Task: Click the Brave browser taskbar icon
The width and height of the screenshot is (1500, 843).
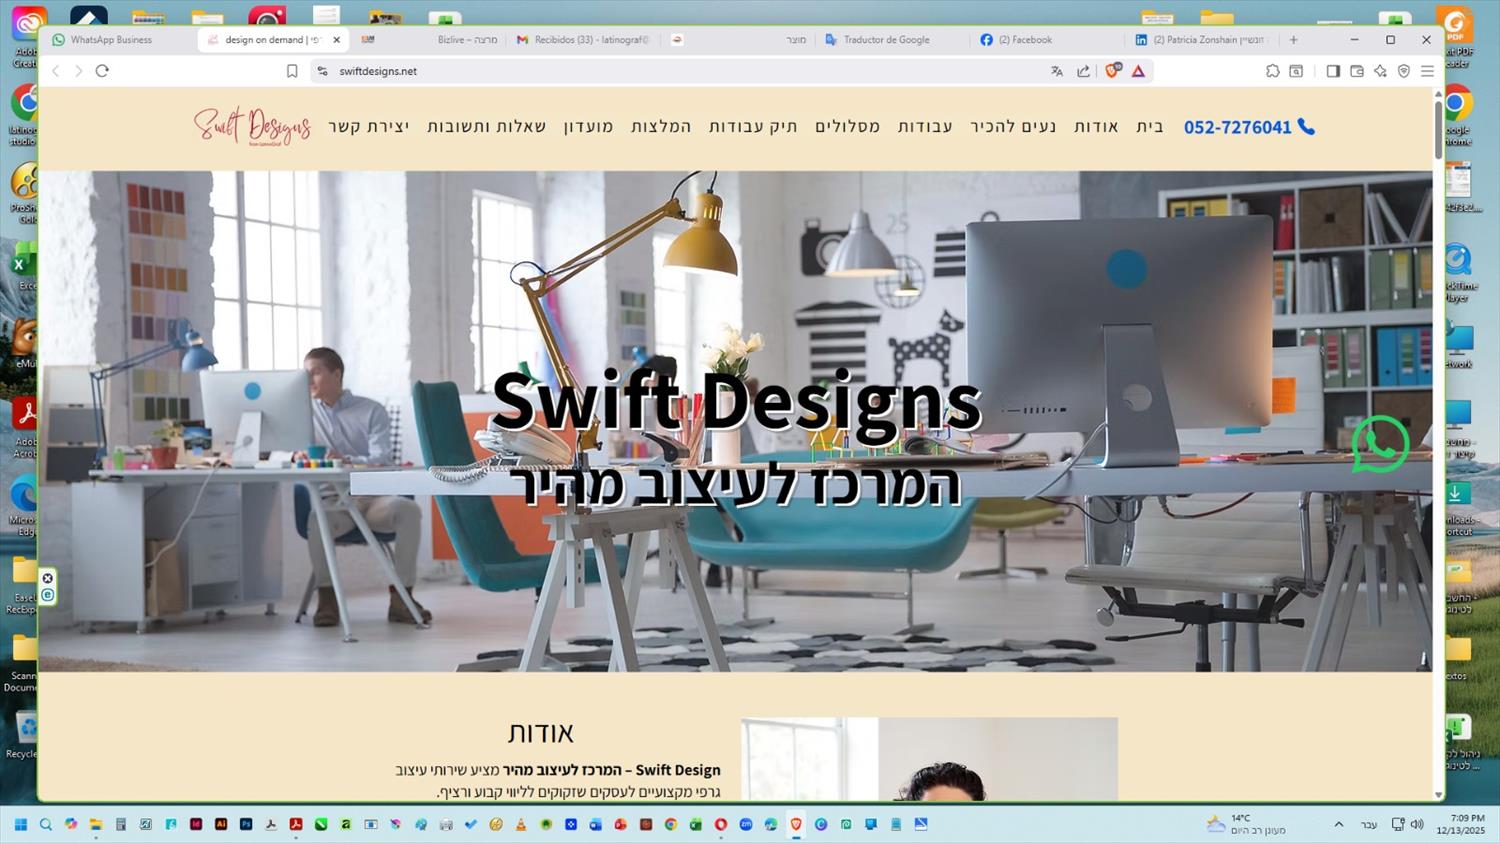Action: pos(796,825)
